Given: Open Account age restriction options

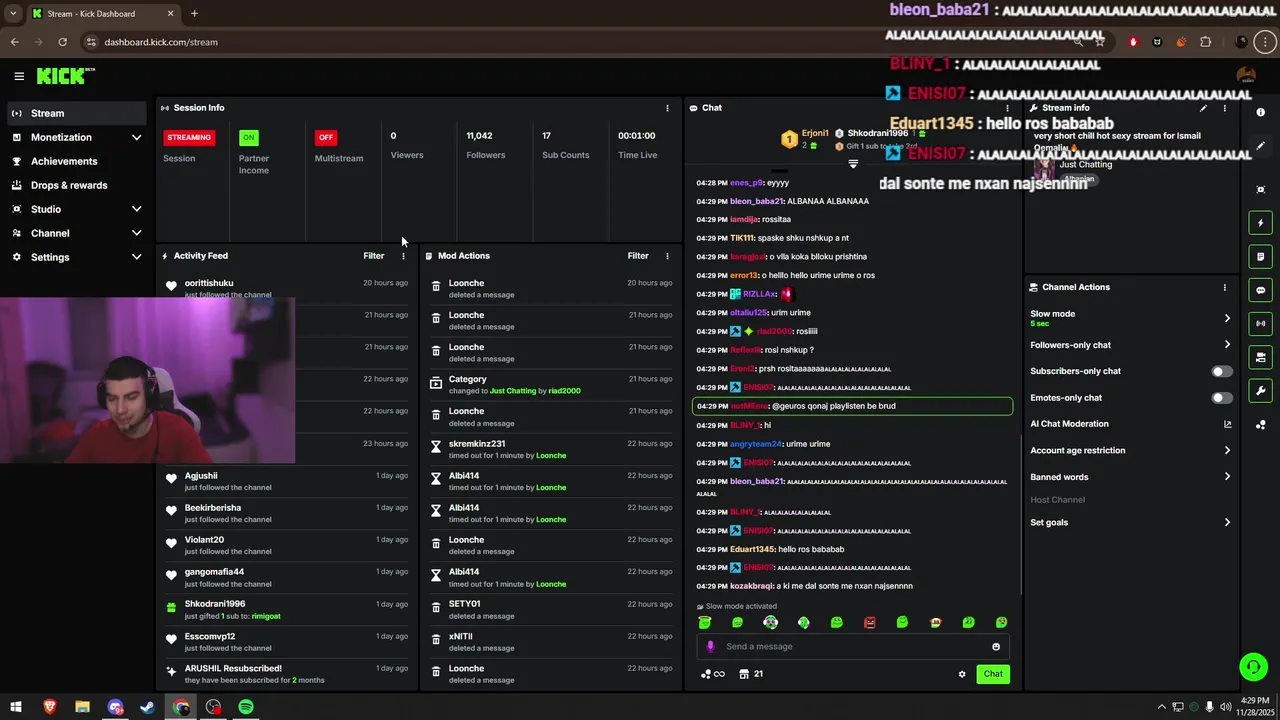Looking at the screenshot, I should coord(1227,451).
